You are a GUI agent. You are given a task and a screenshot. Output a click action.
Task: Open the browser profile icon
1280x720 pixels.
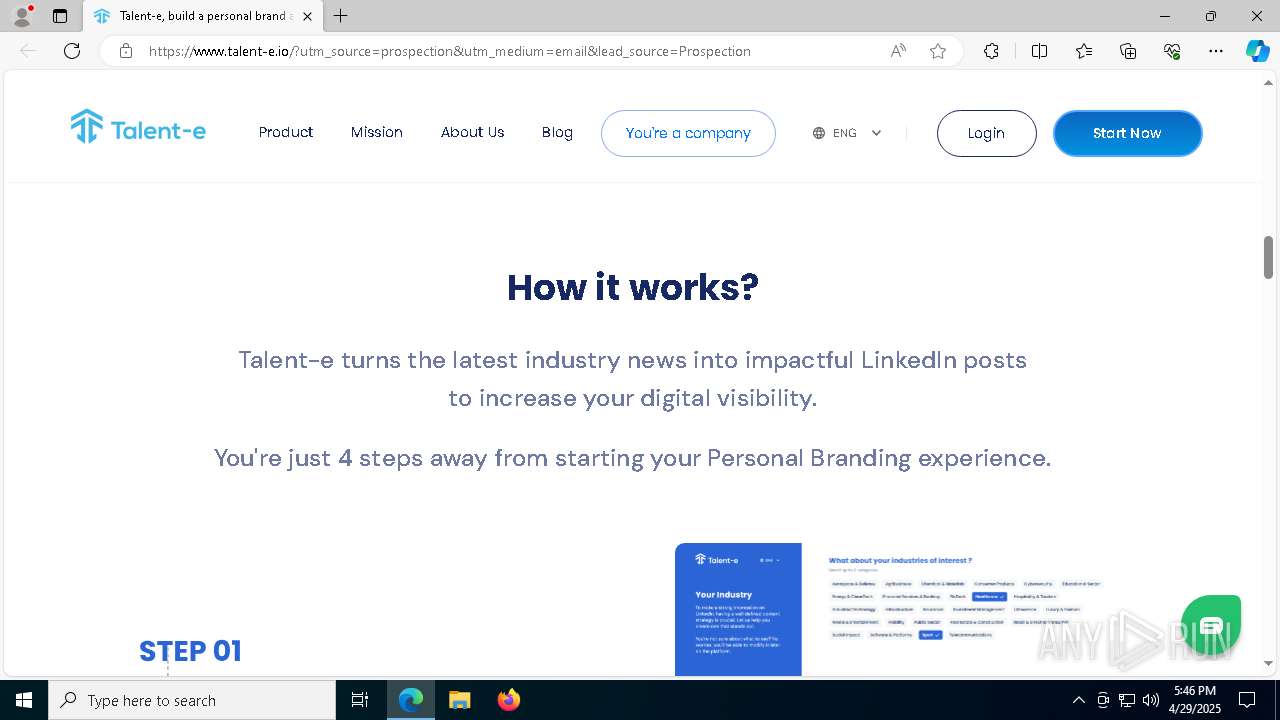[x=22, y=16]
